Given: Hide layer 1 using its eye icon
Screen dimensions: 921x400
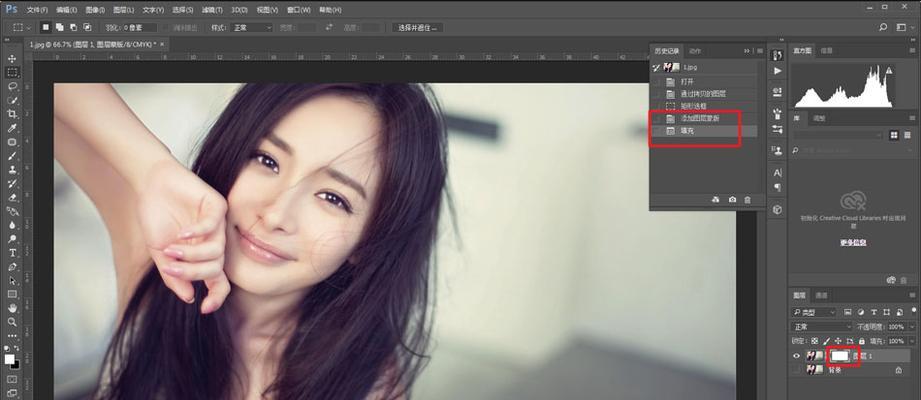Looking at the screenshot, I should [797, 355].
